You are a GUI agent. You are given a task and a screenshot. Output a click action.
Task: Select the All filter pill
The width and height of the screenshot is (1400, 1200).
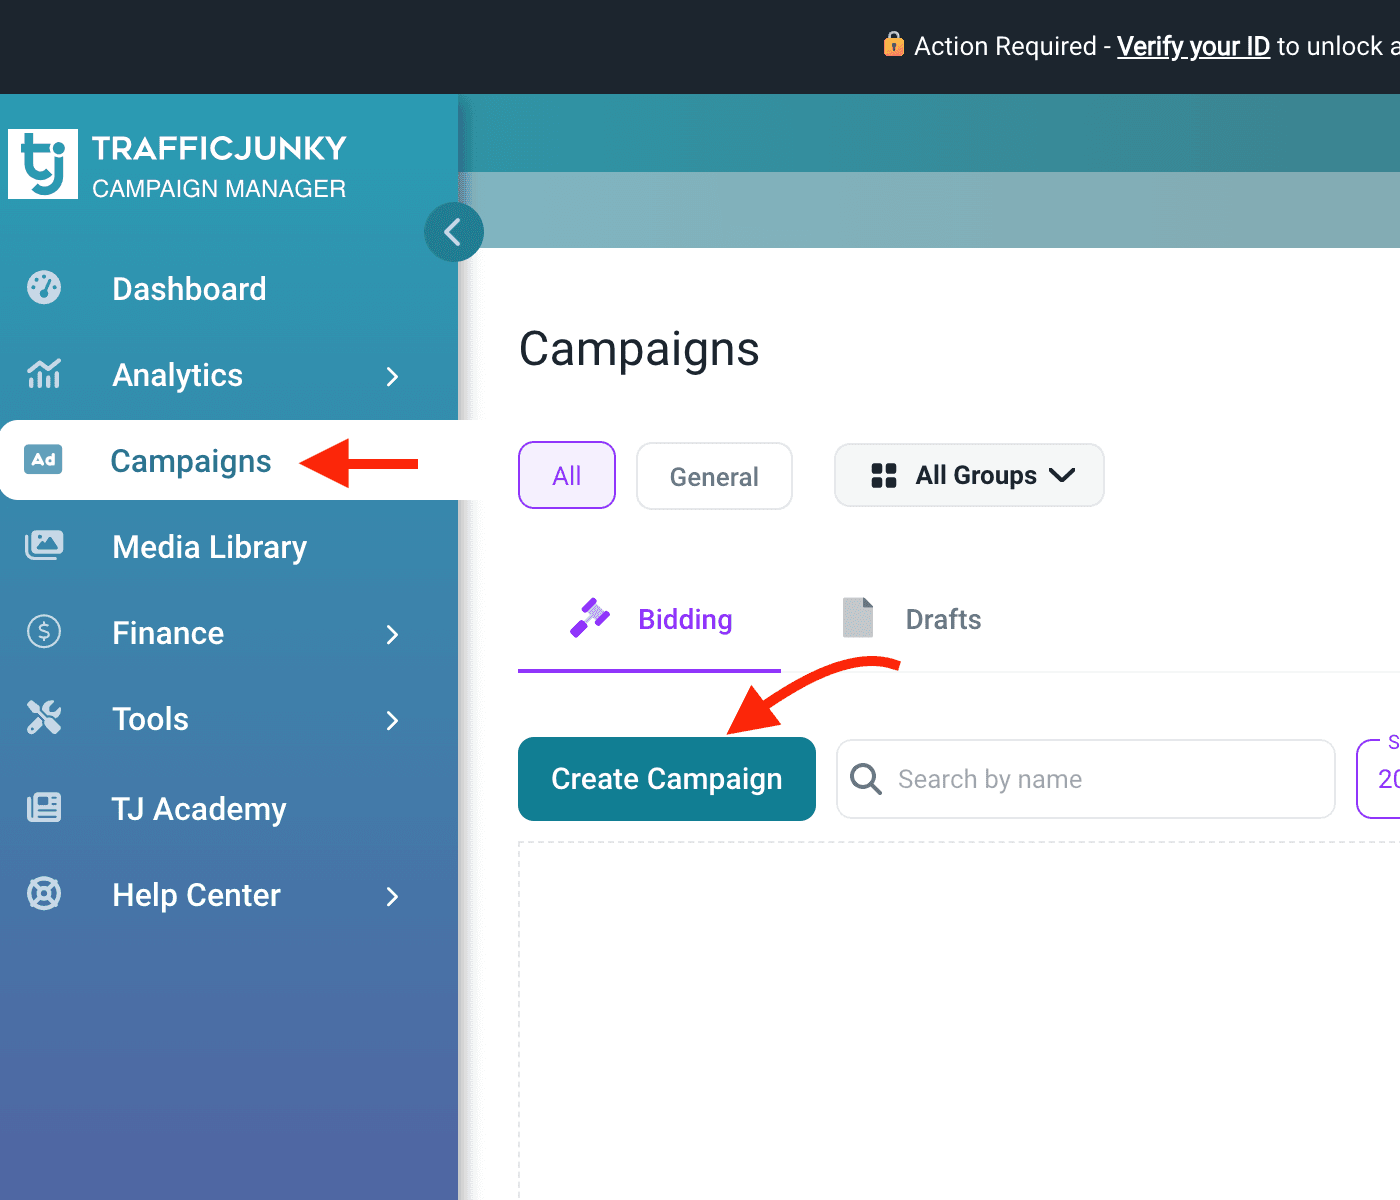(x=567, y=475)
